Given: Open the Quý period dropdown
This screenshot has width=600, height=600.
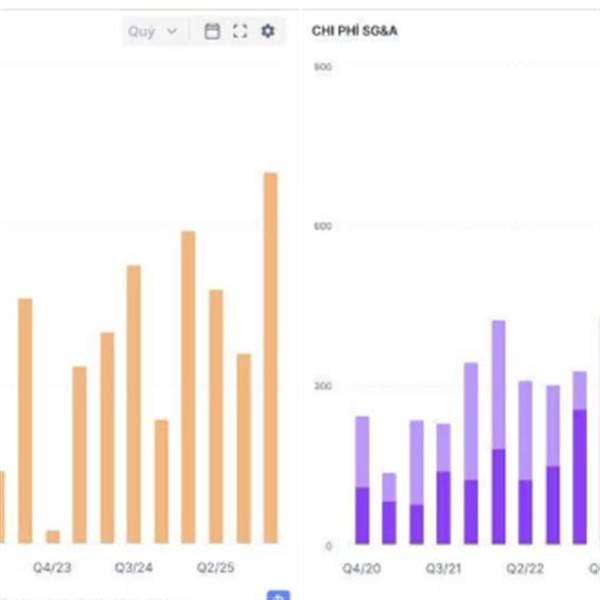Looking at the screenshot, I should pyautogui.click(x=154, y=31).
